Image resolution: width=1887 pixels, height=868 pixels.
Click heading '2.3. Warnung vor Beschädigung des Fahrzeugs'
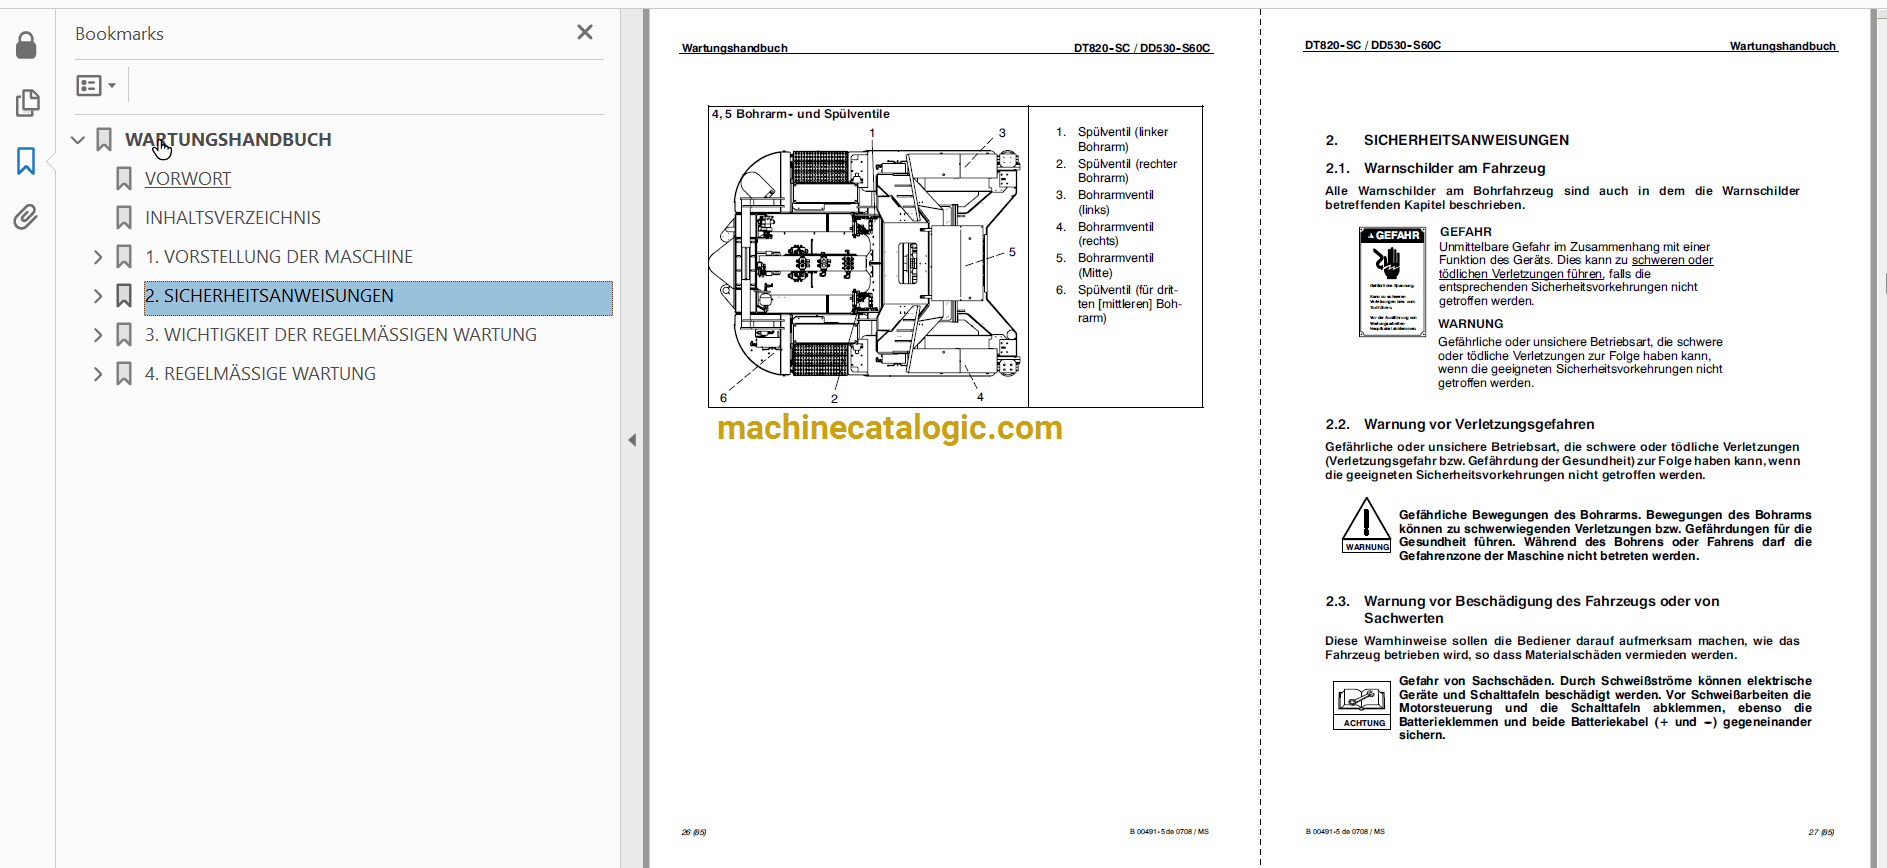[x=1522, y=609]
